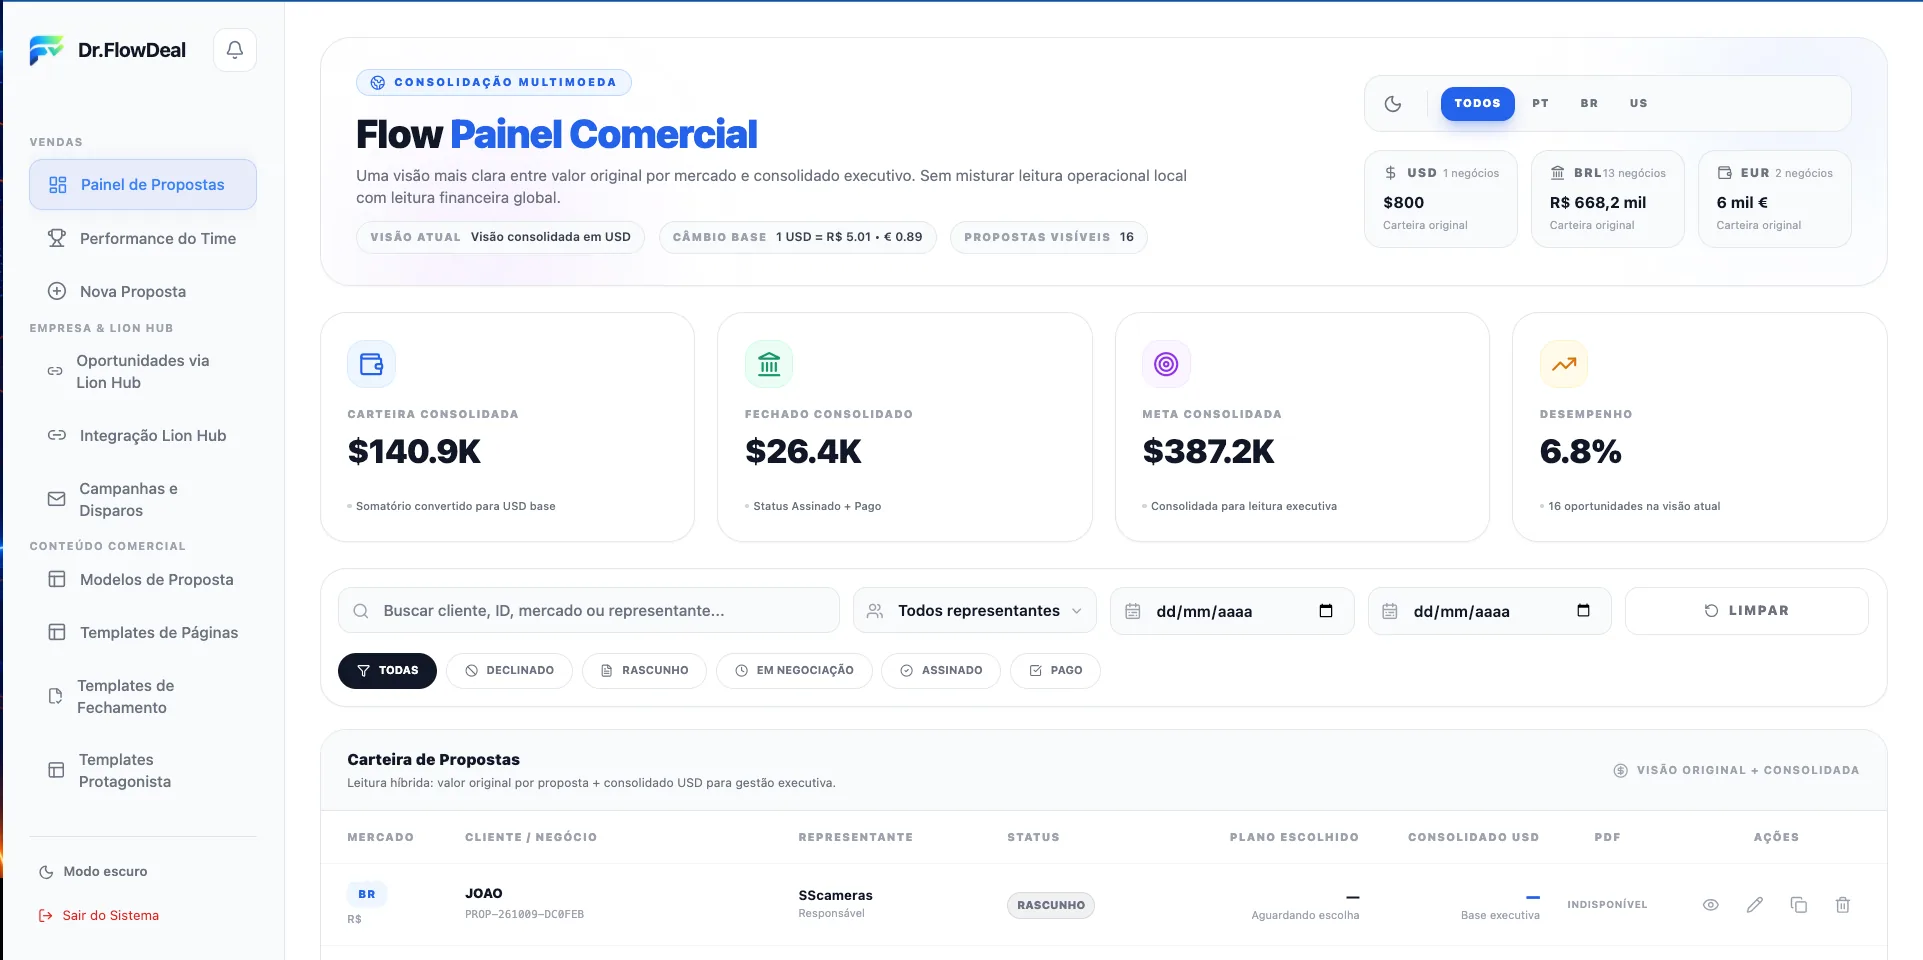Filter proposals by EM NEGOCIAÇÃO status
The height and width of the screenshot is (960, 1923).
tap(794, 671)
